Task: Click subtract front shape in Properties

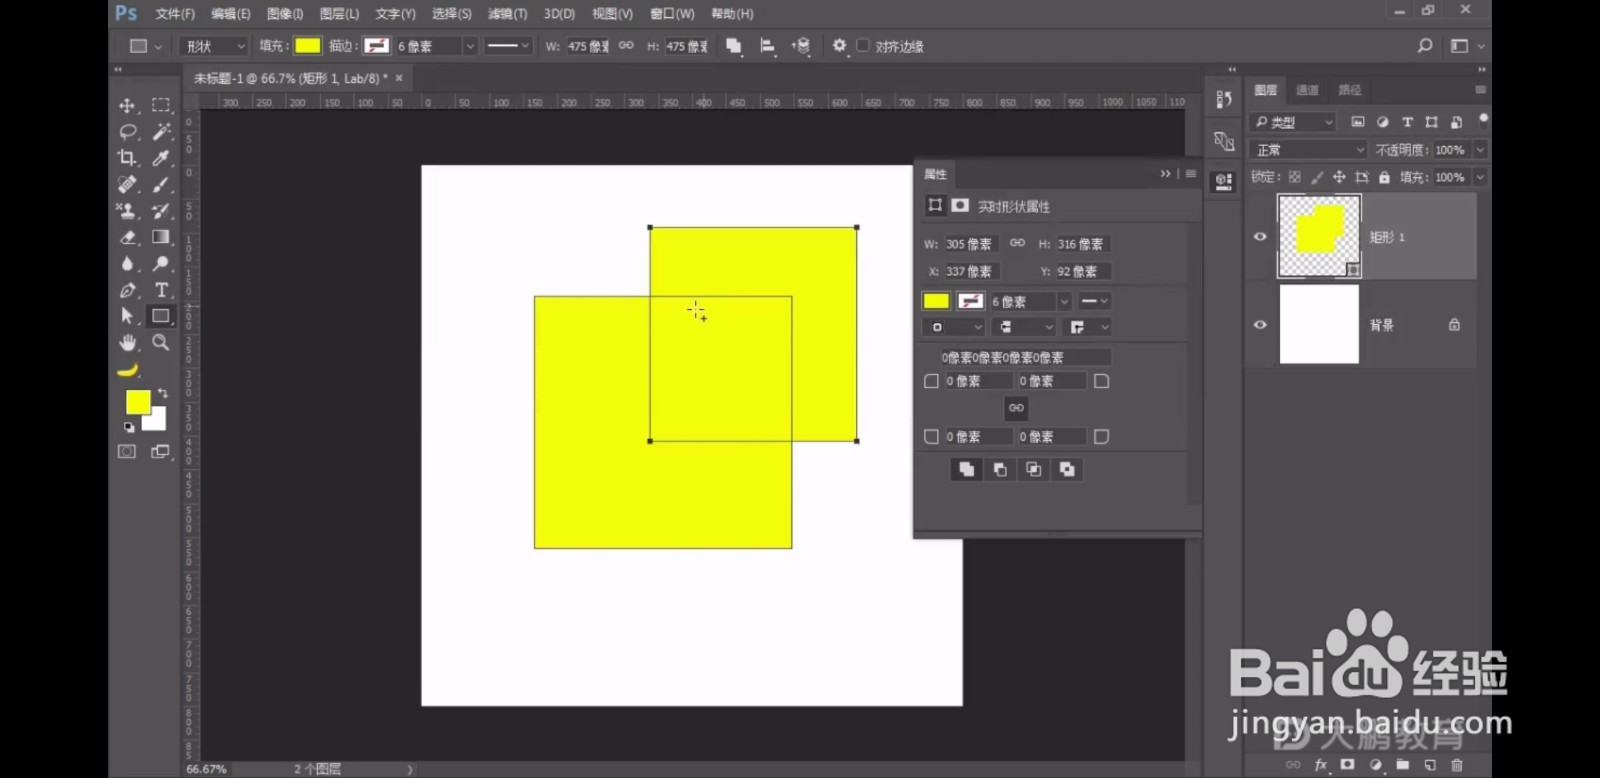Action: tap(1000, 469)
